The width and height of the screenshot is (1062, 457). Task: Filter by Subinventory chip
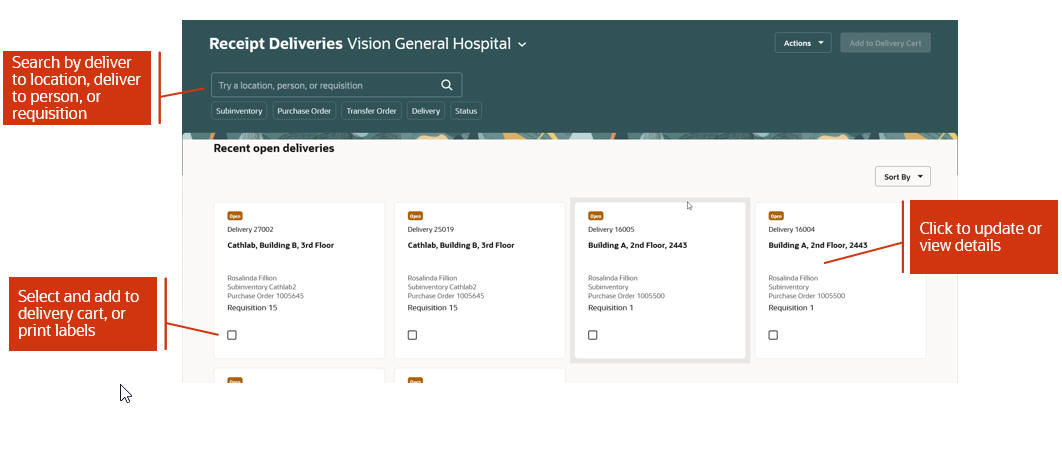(240, 111)
